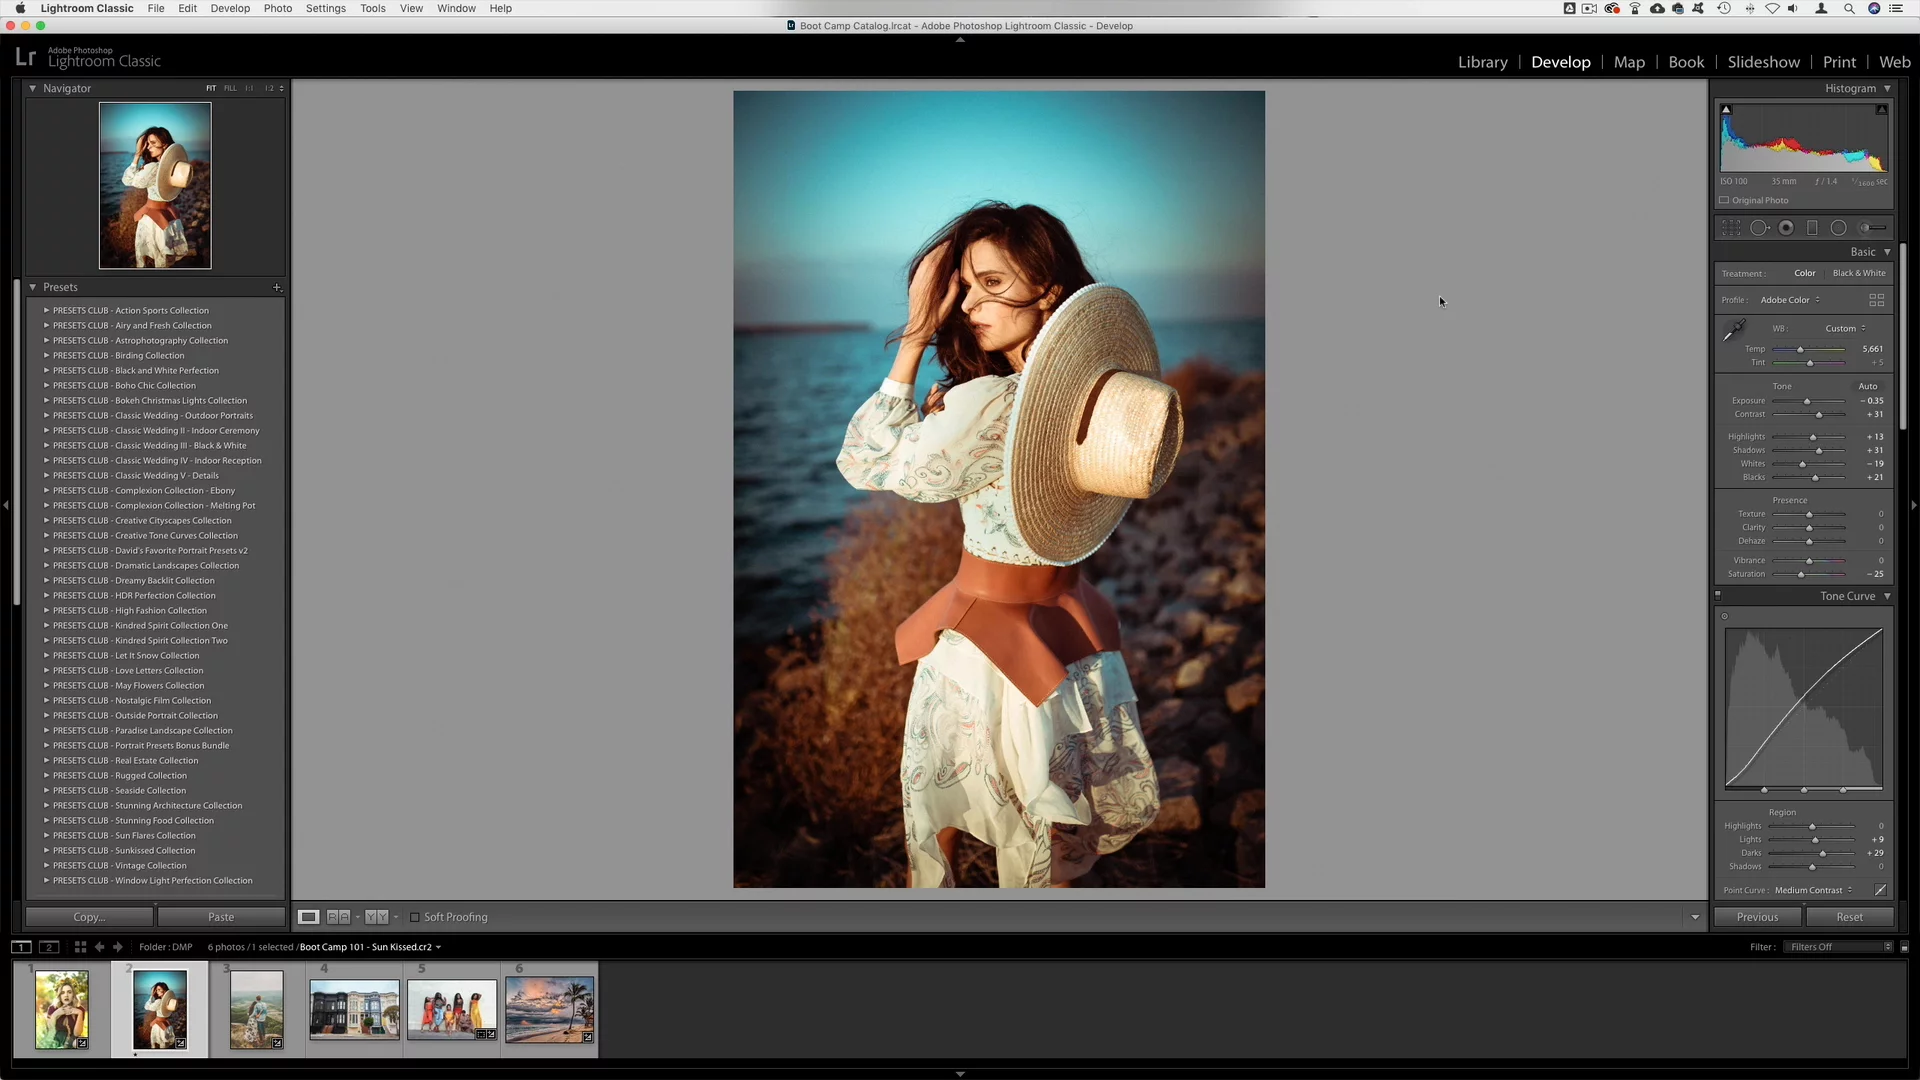
Task: Click the Copy... button
Action: (89, 917)
